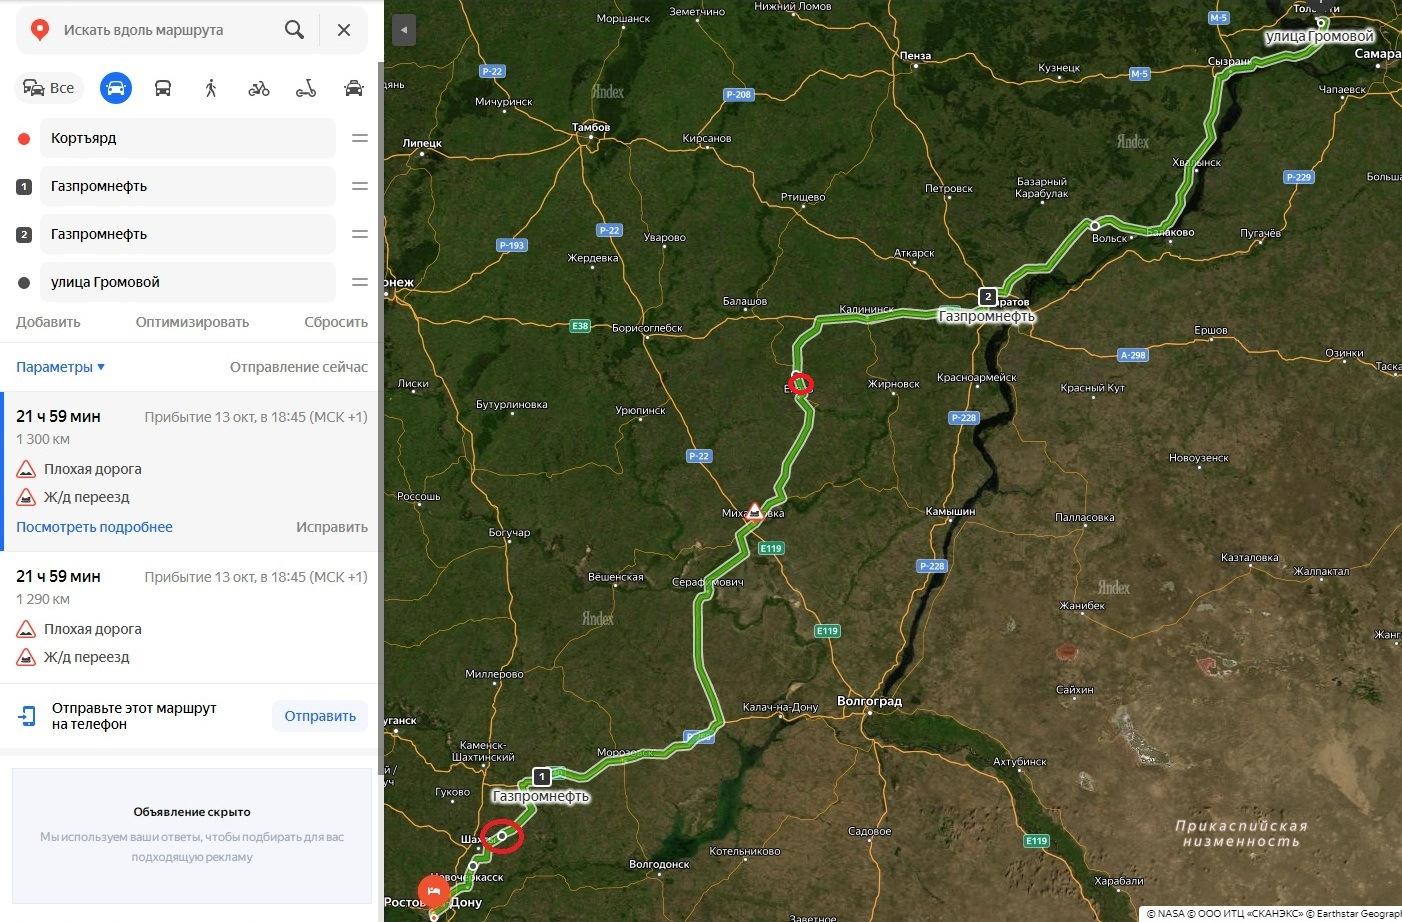
Task: Expand the Параметры dropdown
Action: [60, 367]
